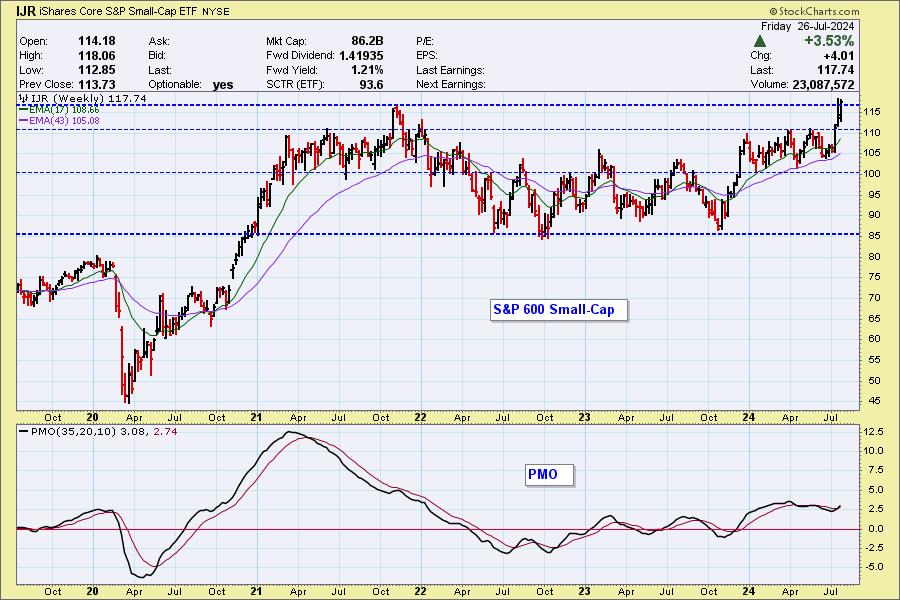The image size is (900, 600).
Task: Click the Optionable value yes
Action: [x=223, y=85]
